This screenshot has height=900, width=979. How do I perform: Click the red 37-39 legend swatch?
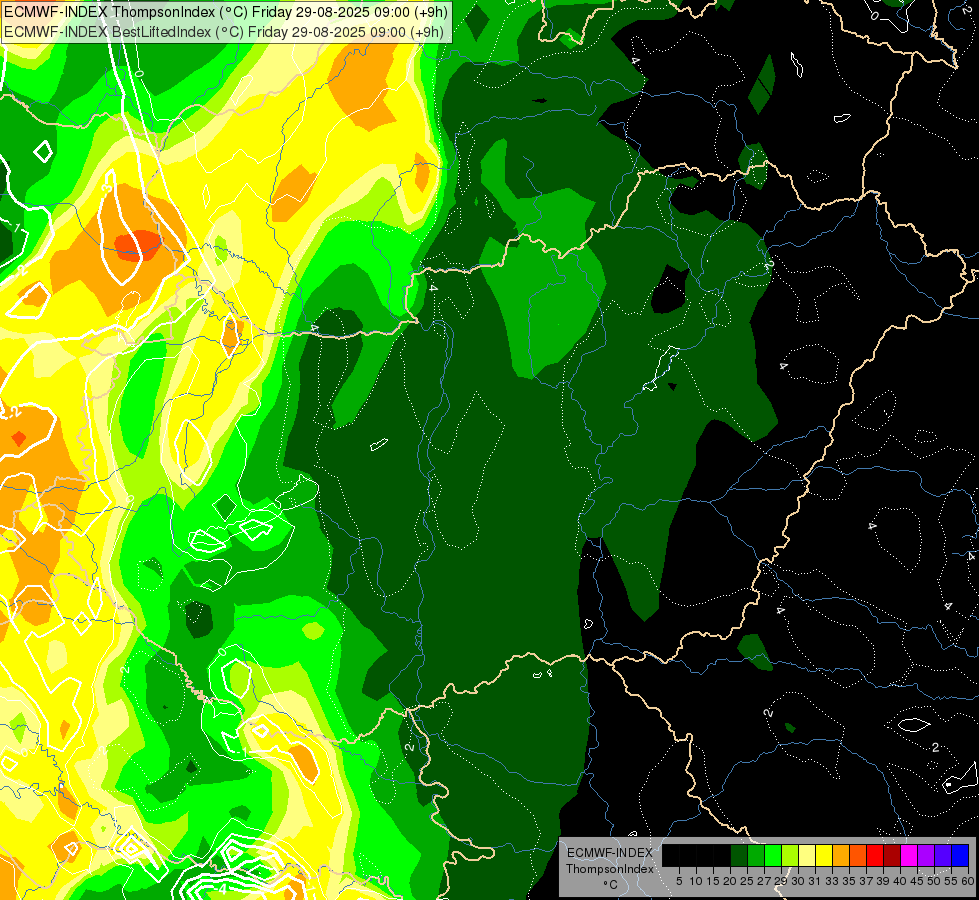tap(875, 856)
